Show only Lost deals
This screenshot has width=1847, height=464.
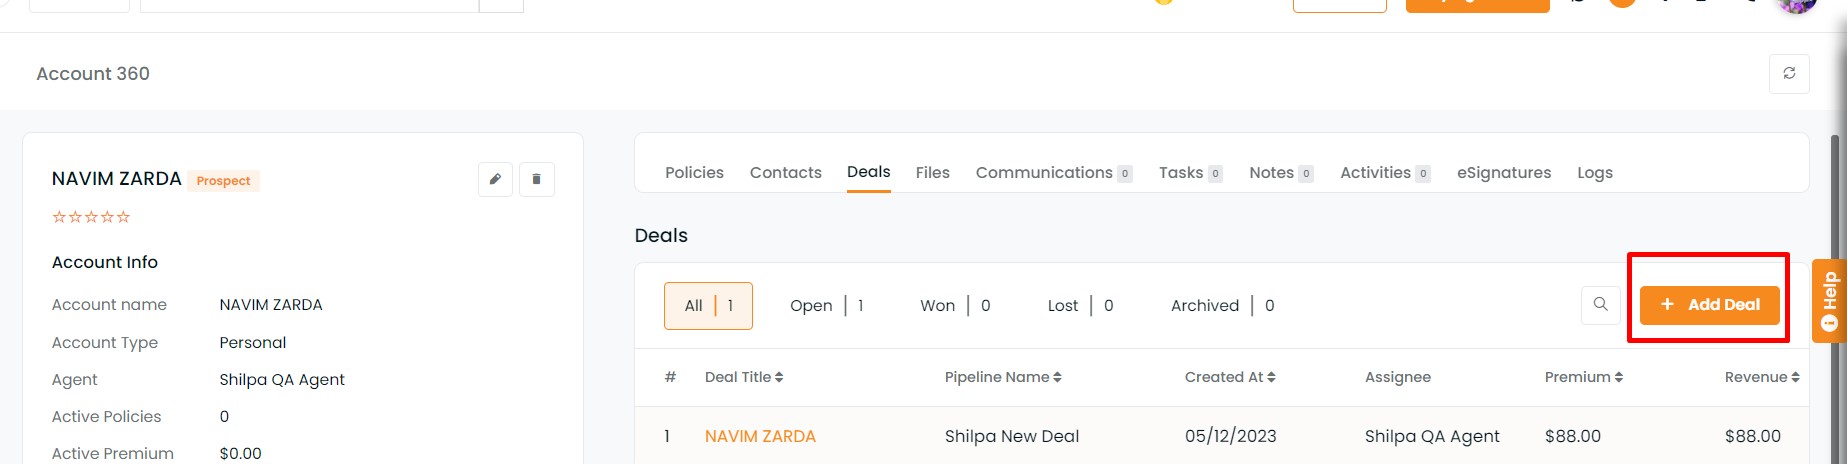click(x=1080, y=306)
